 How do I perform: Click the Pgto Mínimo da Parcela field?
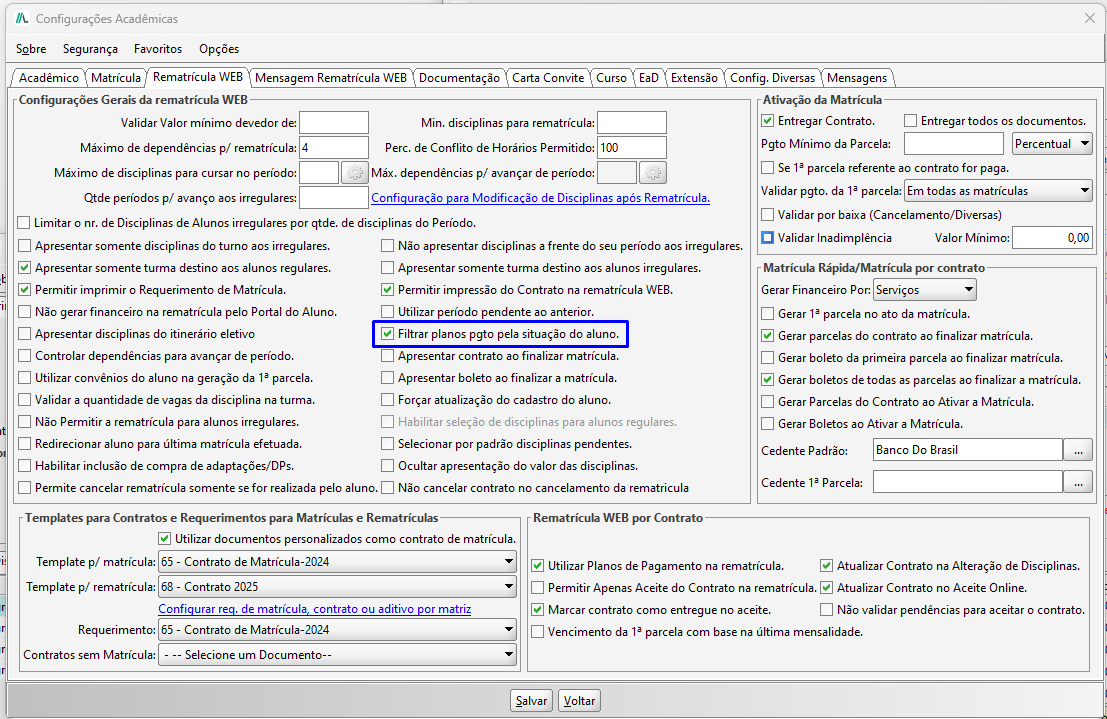tap(954, 144)
